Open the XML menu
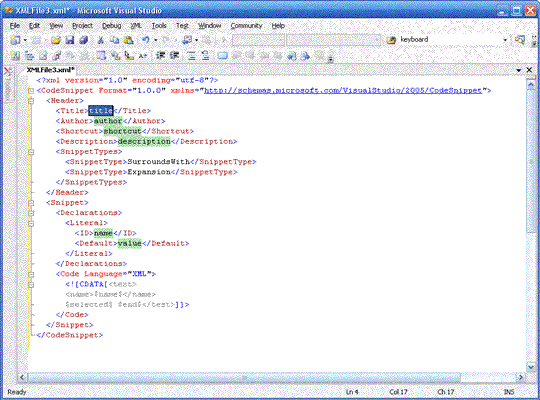 tap(136, 26)
